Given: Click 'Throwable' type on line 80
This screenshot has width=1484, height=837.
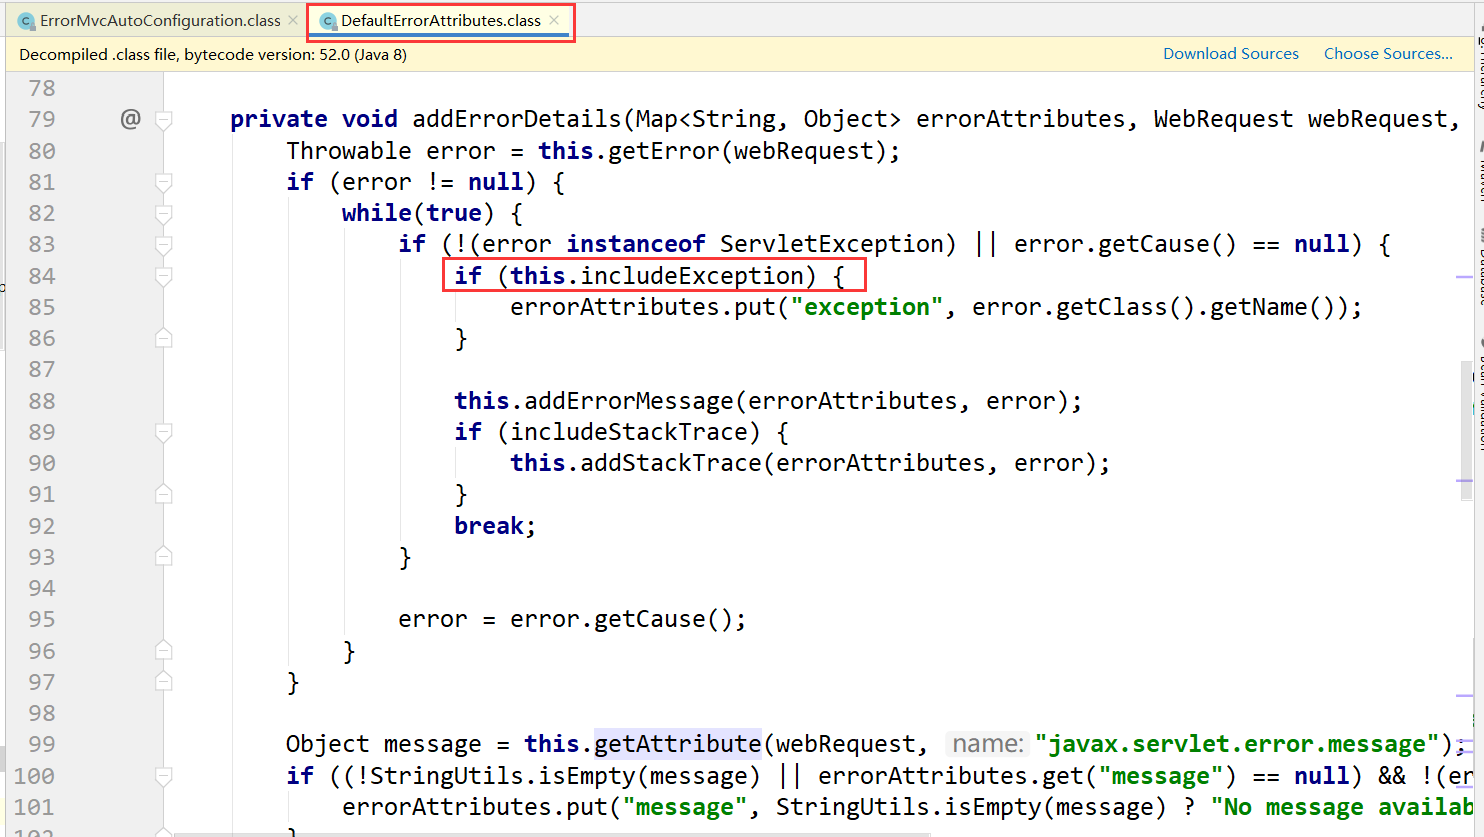Looking at the screenshot, I should [x=349, y=151].
